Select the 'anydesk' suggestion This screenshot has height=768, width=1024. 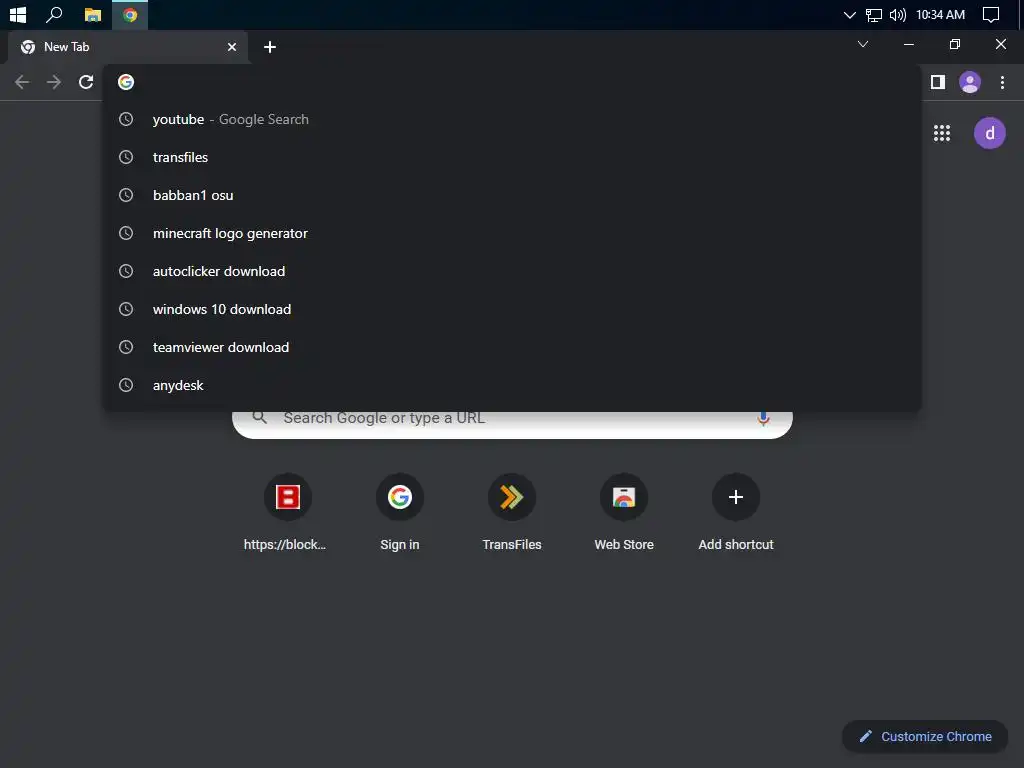[x=512, y=385]
